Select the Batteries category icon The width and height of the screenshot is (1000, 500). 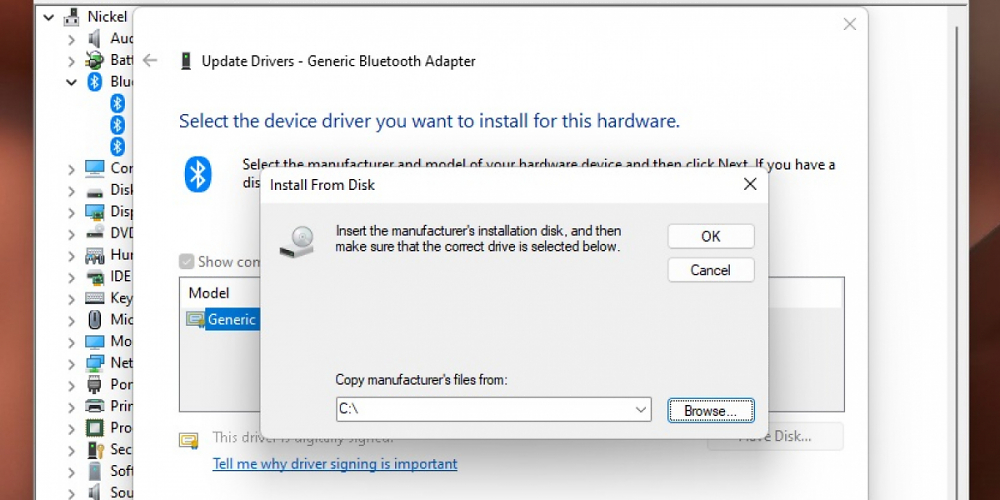tap(94, 61)
